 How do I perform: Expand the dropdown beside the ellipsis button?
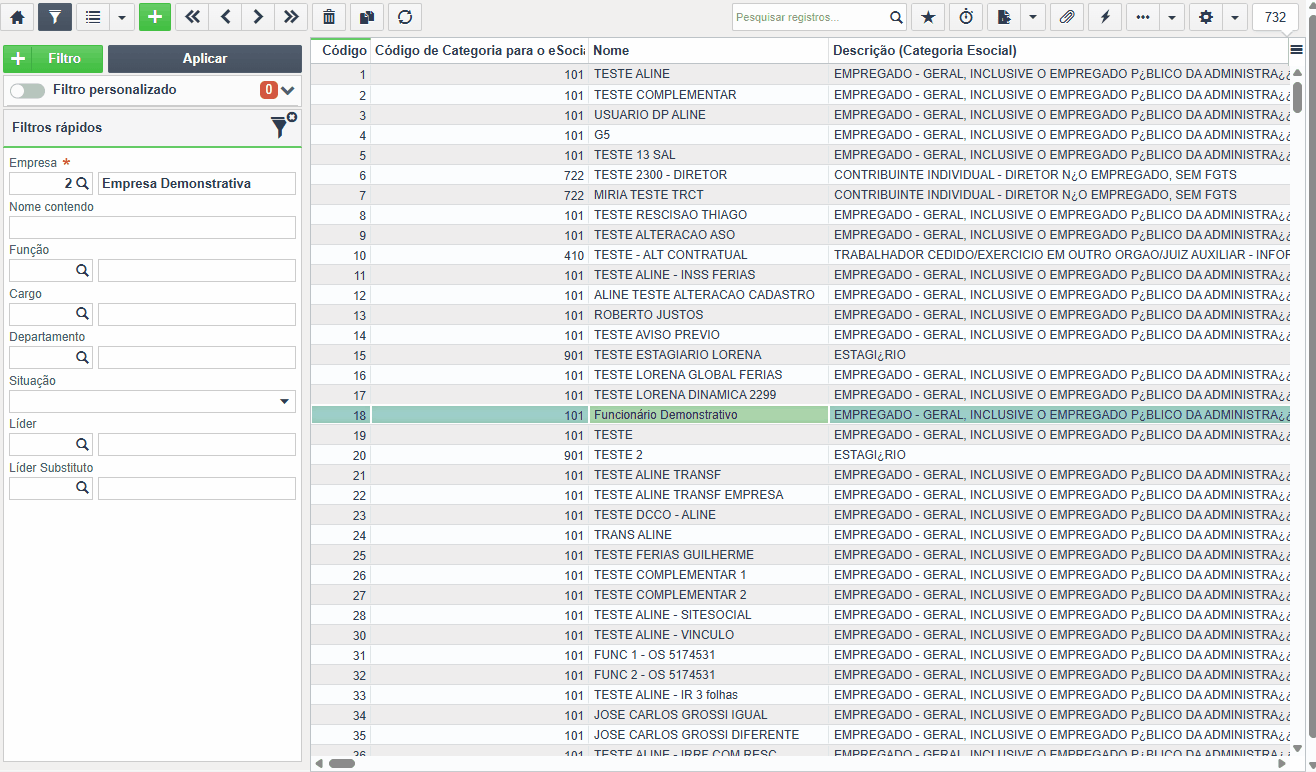1171,17
